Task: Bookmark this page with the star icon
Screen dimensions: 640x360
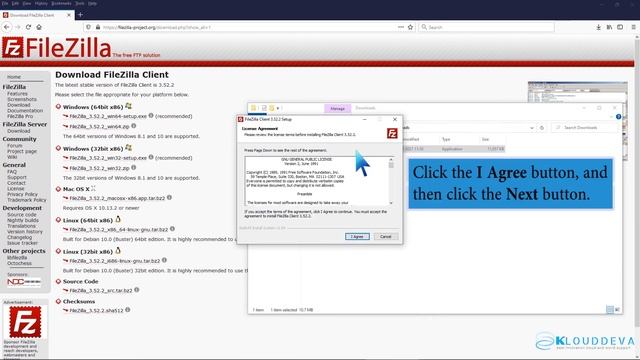Action: (411, 27)
